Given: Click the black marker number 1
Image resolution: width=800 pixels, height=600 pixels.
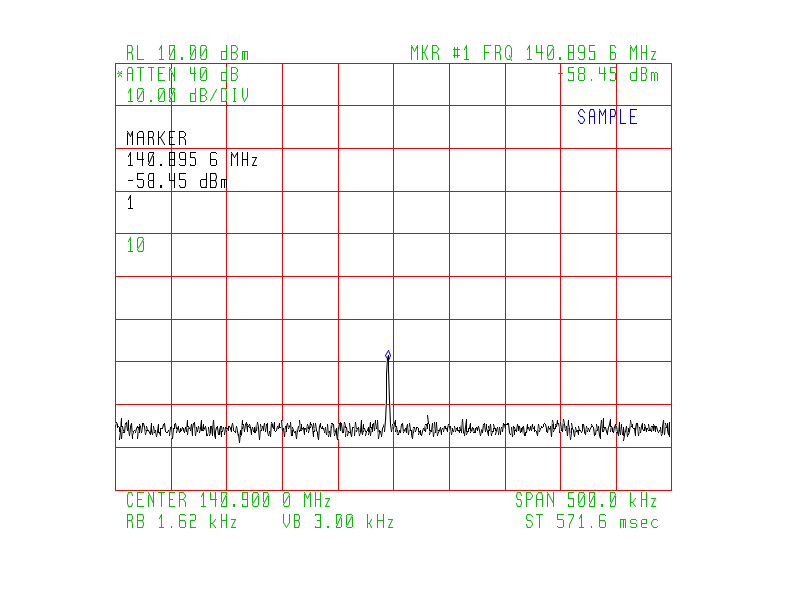Looking at the screenshot, I should pyautogui.click(x=131, y=203).
